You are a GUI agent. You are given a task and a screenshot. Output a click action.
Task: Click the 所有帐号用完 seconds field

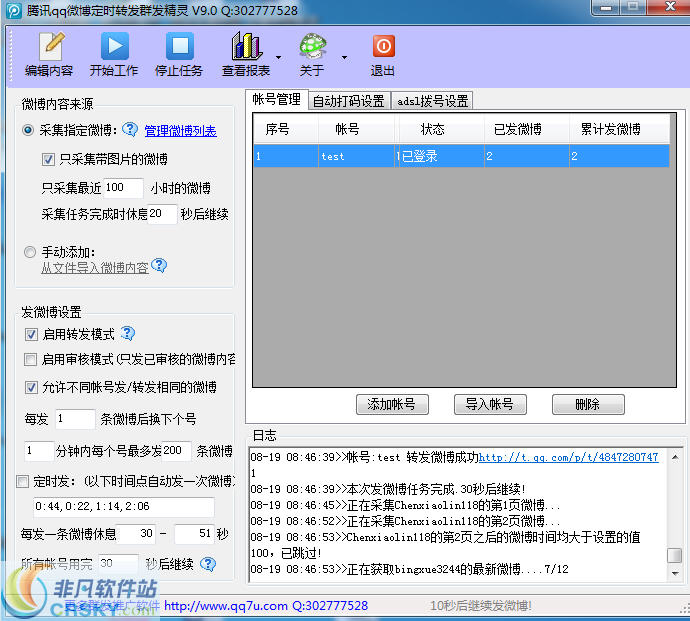tap(118, 563)
